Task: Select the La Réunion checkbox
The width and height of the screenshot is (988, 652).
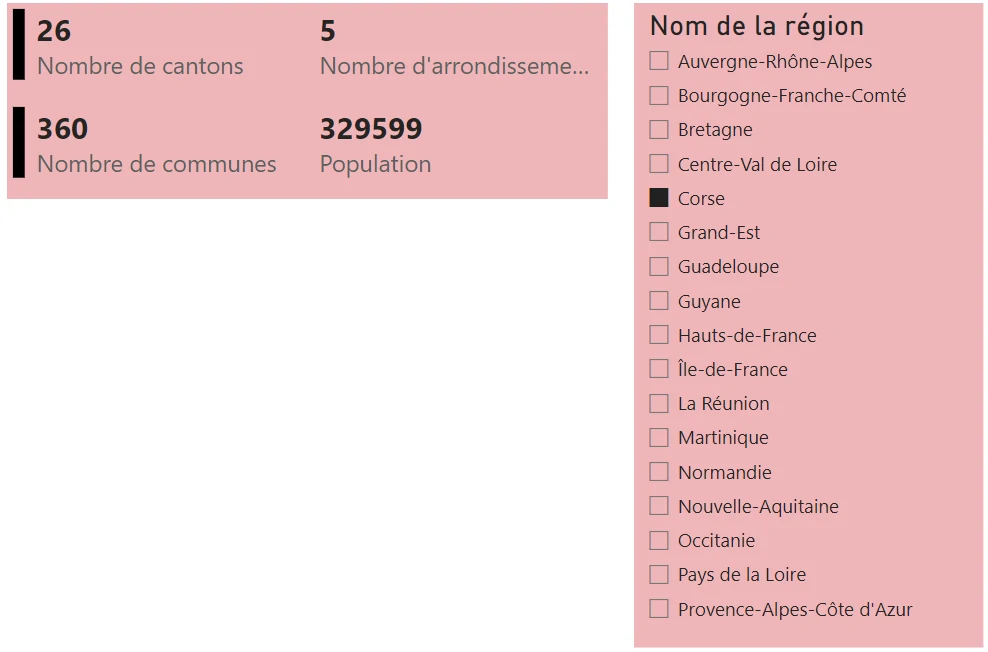Action: (x=659, y=403)
